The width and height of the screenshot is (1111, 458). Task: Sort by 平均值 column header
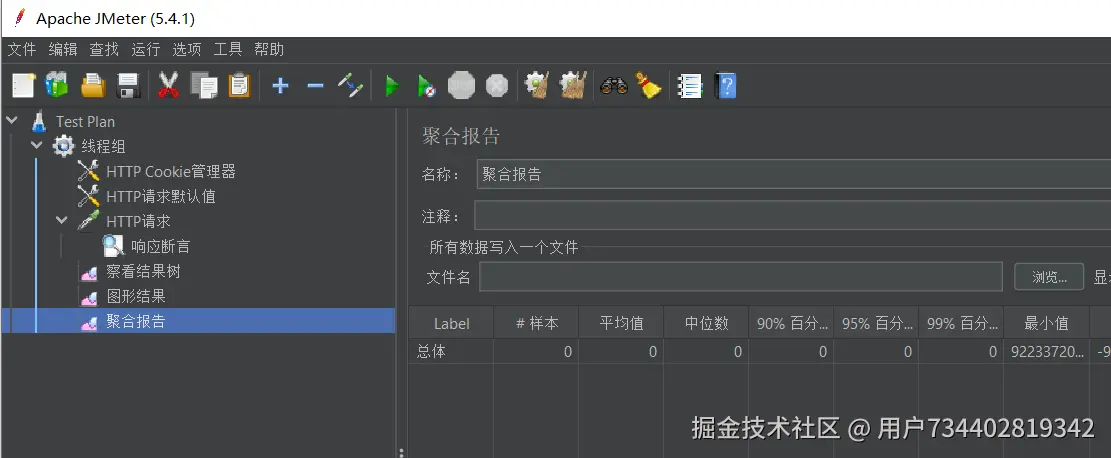tap(621, 323)
